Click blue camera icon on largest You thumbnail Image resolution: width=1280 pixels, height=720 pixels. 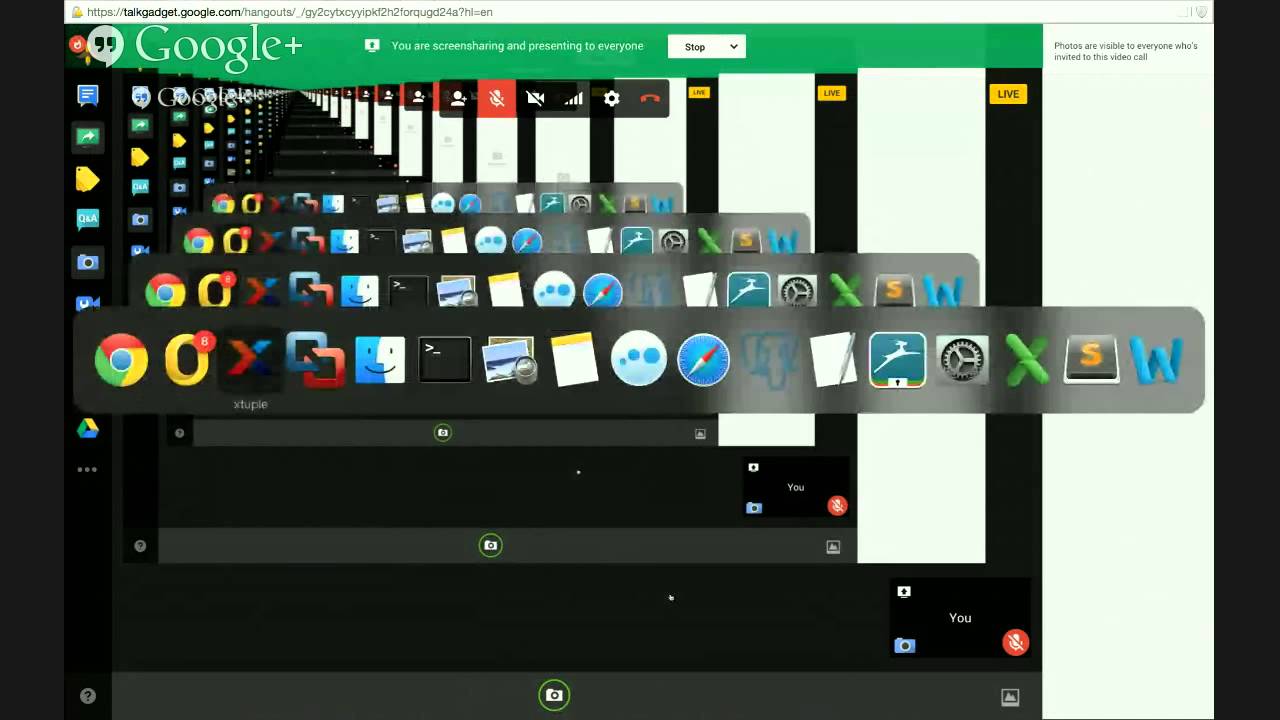pyautogui.click(x=904, y=646)
